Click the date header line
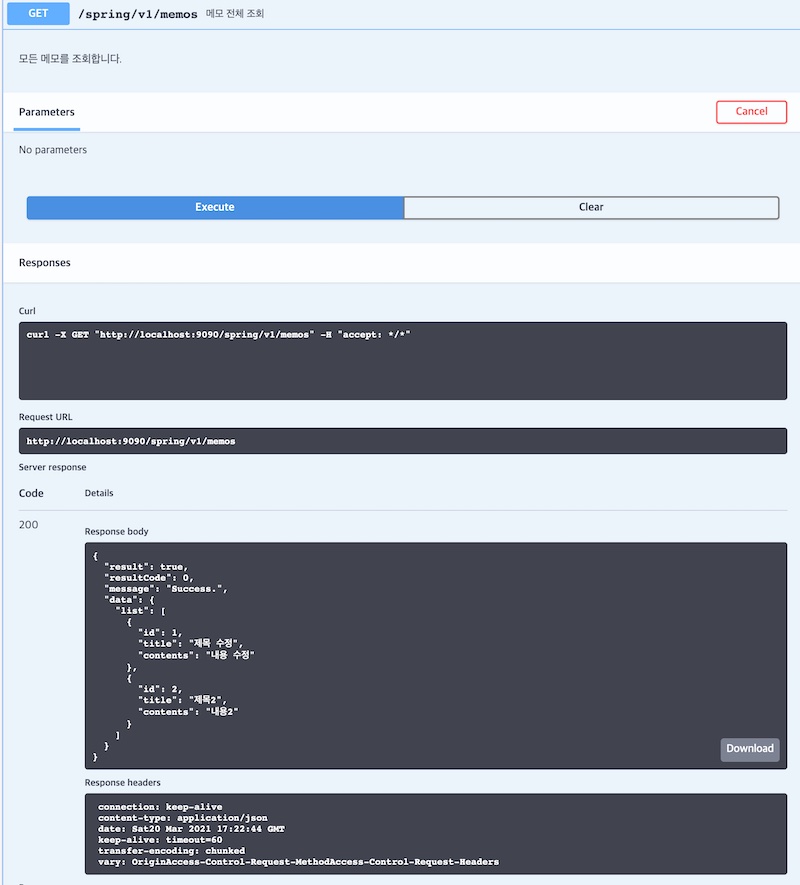 point(191,829)
